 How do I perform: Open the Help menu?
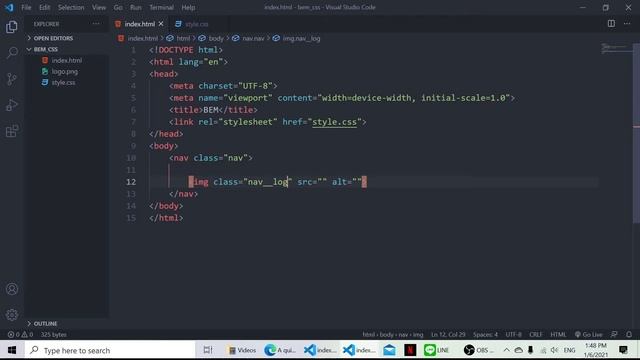[188, 7]
